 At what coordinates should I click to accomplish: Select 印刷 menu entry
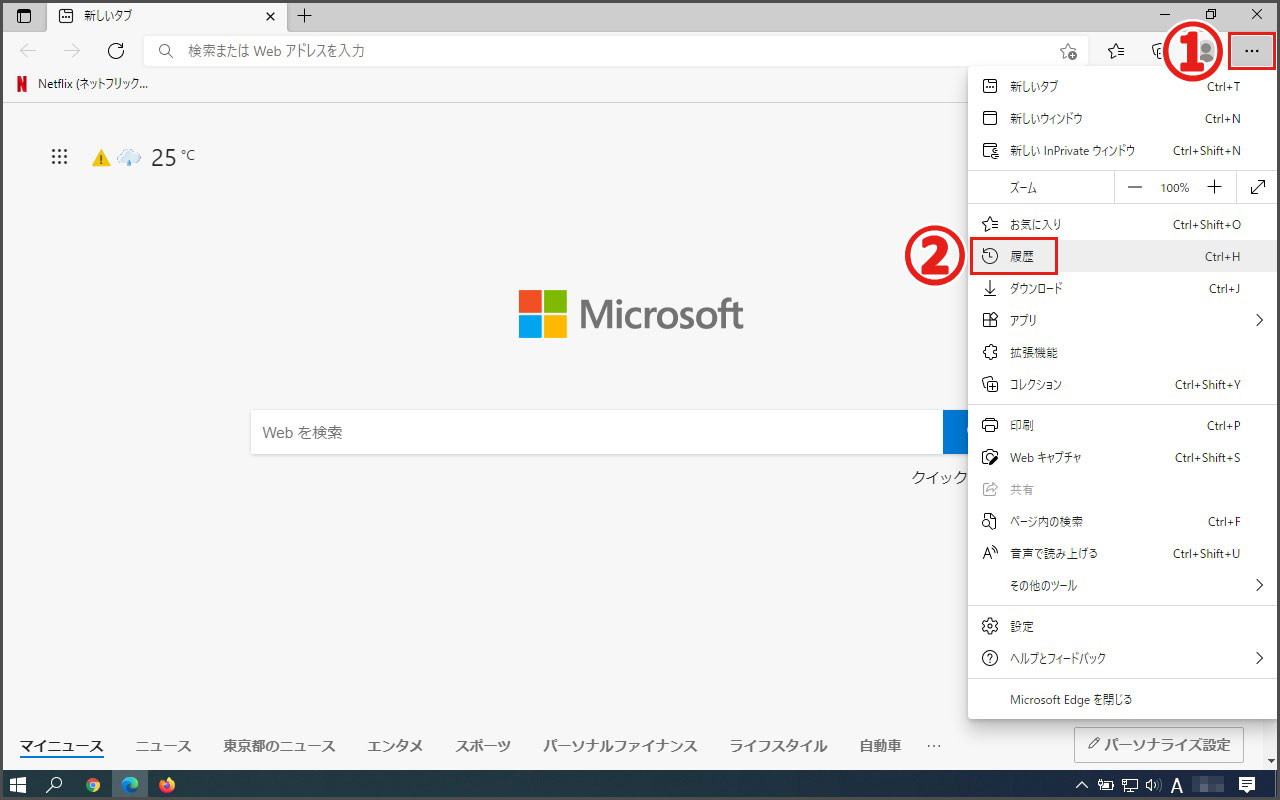click(x=1120, y=425)
